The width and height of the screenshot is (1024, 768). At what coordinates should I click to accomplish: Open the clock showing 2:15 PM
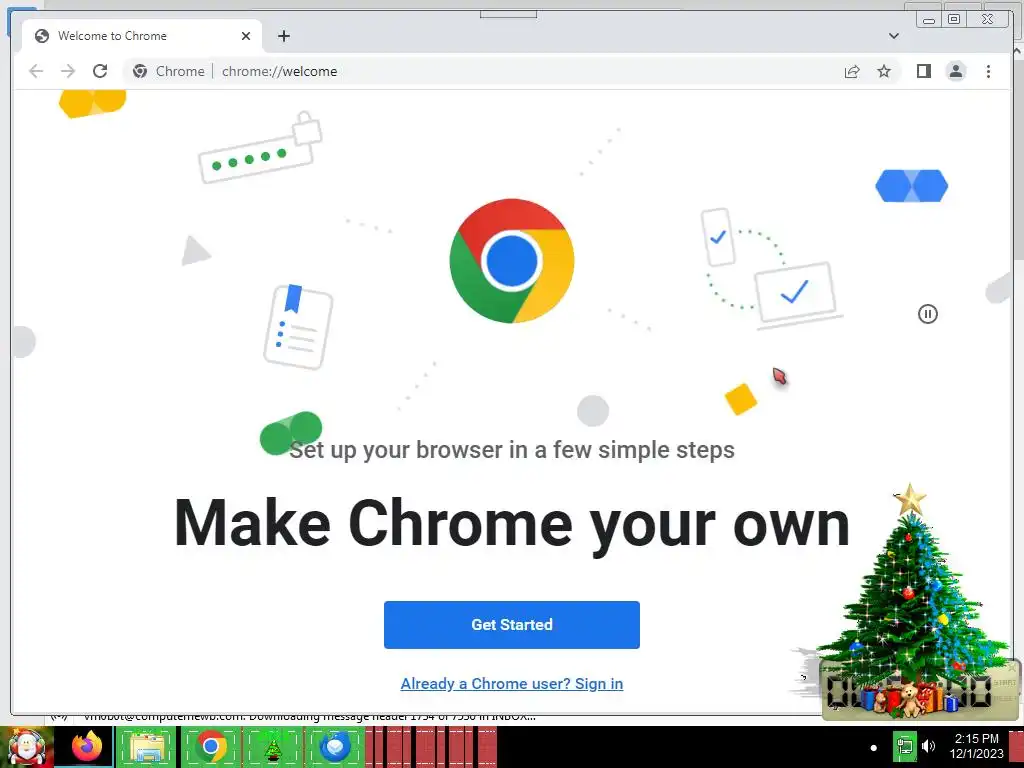[976, 746]
